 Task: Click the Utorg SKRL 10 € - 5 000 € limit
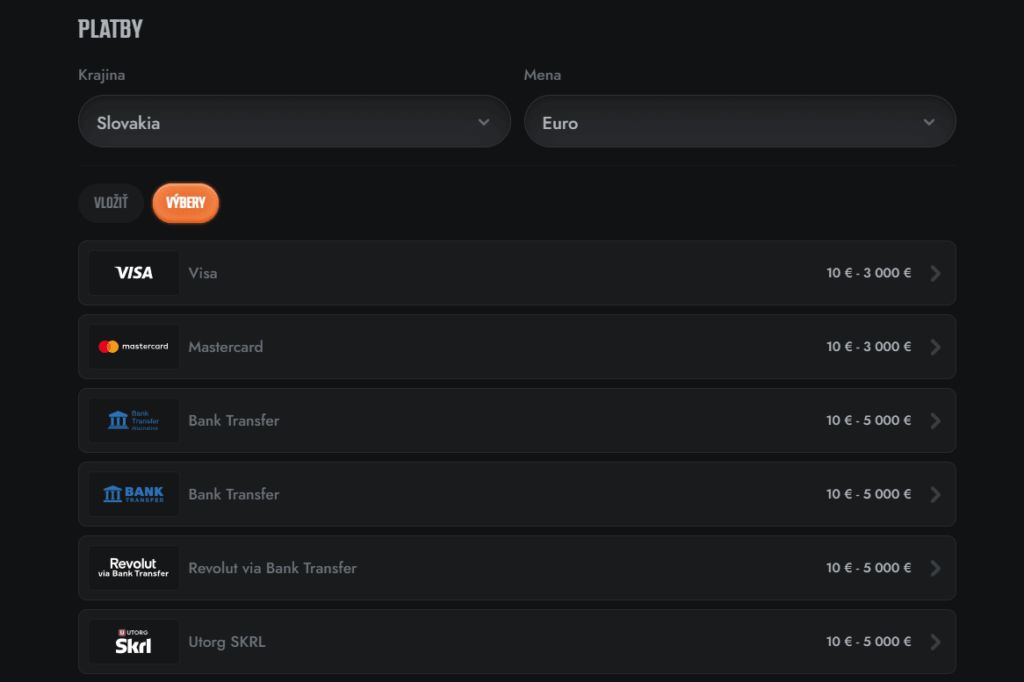[x=868, y=642]
